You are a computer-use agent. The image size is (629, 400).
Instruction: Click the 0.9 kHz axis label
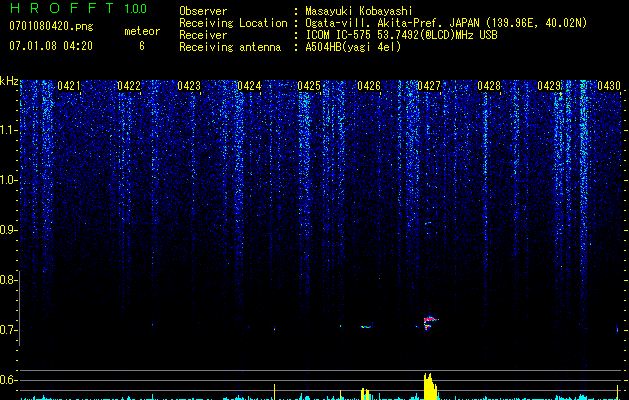(x=8, y=230)
